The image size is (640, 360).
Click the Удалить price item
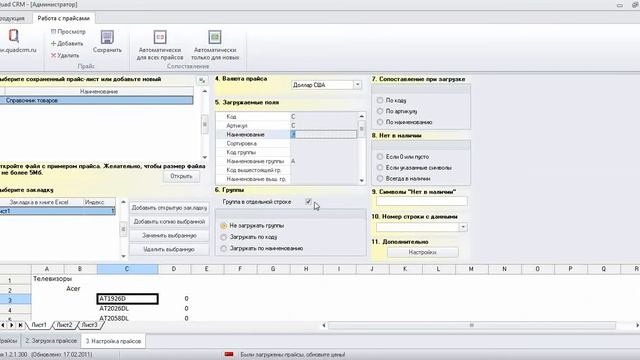click(65, 55)
